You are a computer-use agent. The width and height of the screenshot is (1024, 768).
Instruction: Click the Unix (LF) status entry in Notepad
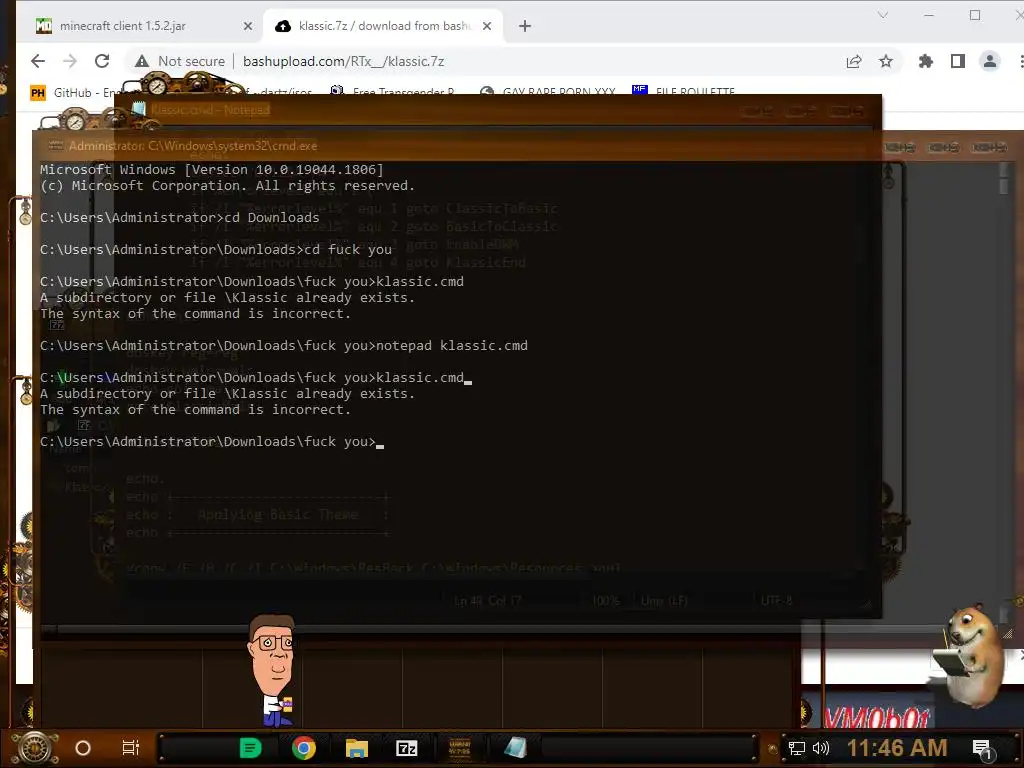pos(664,600)
